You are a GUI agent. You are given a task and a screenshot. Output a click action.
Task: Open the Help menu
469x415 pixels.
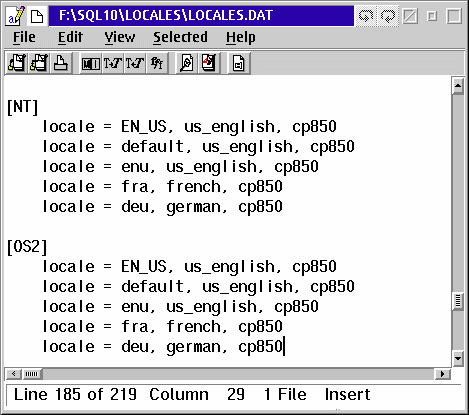[x=241, y=37]
